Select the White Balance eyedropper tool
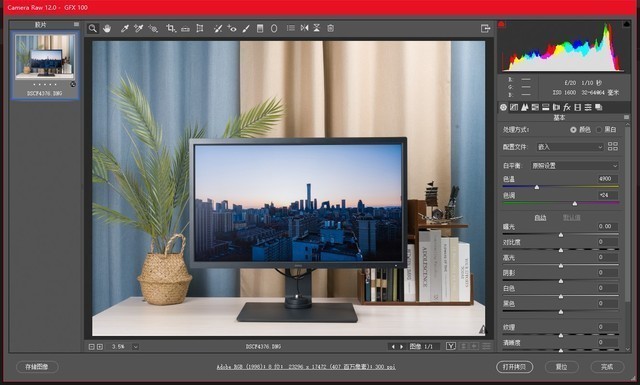This screenshot has width=640, height=385. coord(125,28)
